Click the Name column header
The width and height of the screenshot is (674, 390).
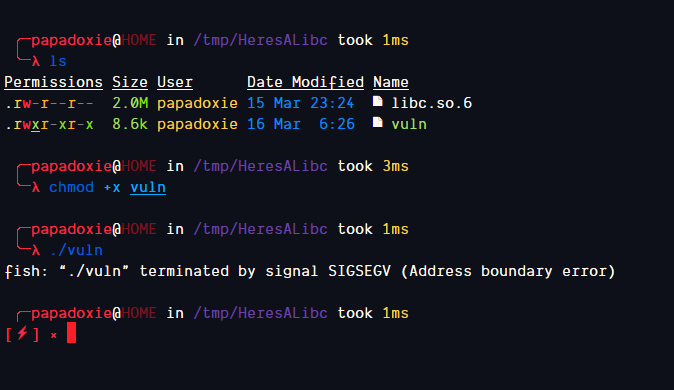point(391,82)
